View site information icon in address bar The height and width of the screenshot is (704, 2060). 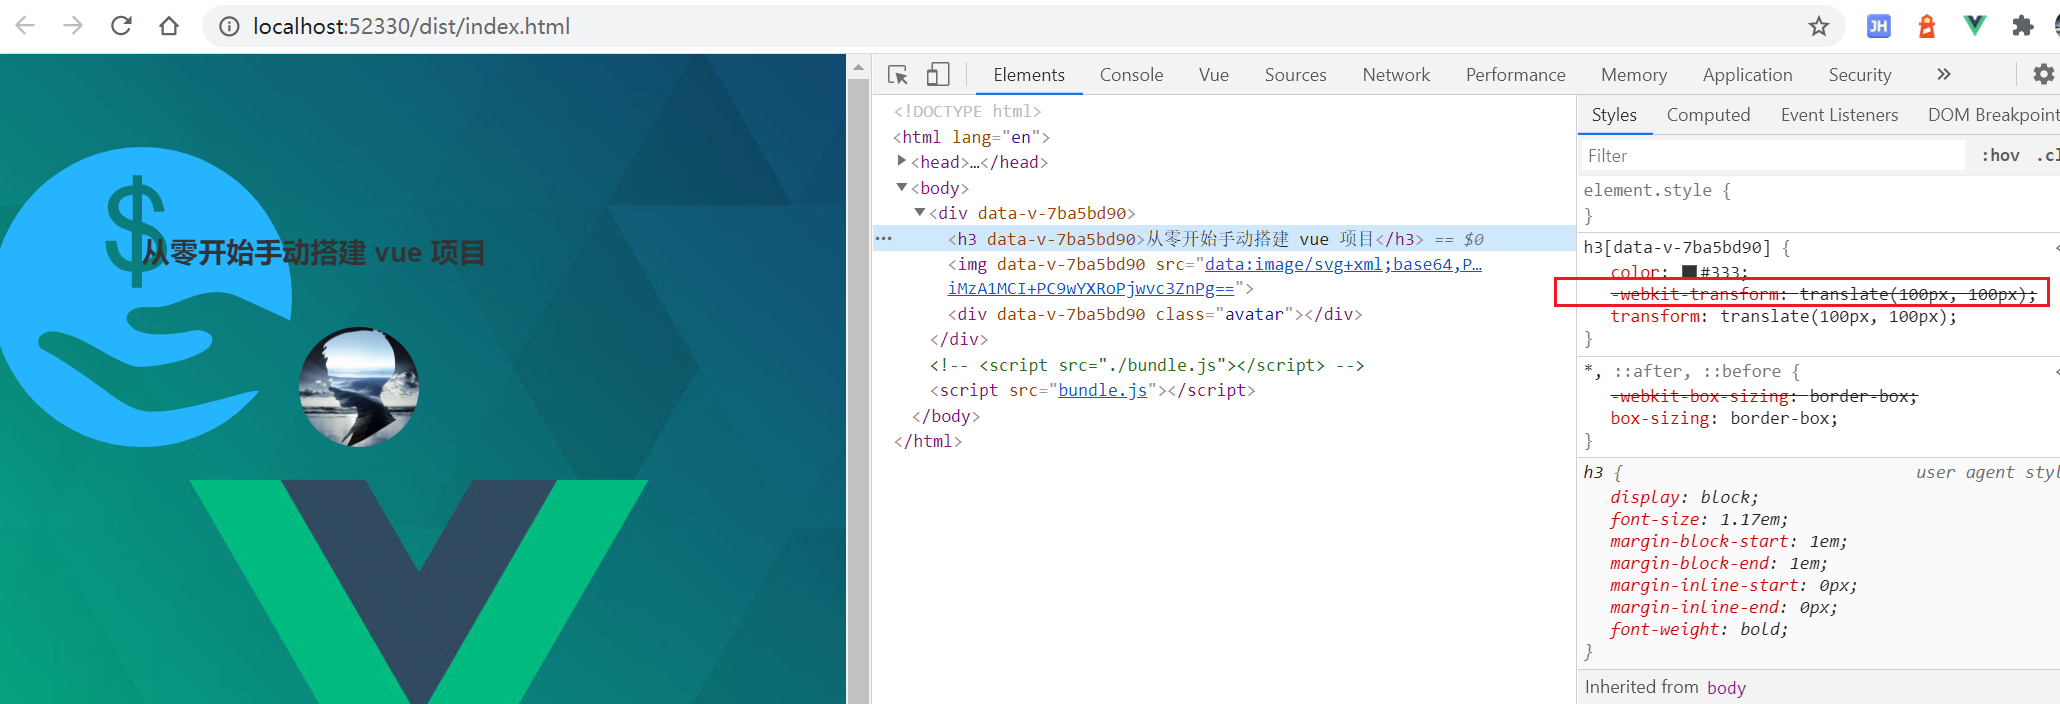(229, 27)
